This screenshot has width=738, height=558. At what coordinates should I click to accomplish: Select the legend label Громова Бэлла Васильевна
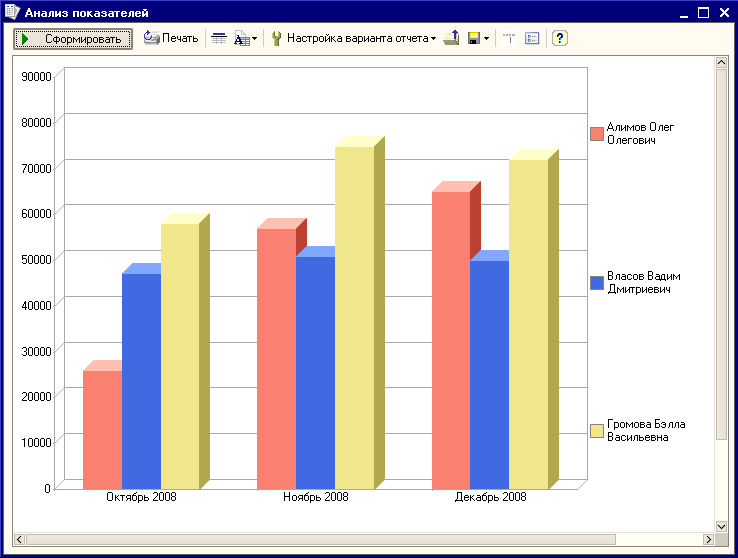646,431
